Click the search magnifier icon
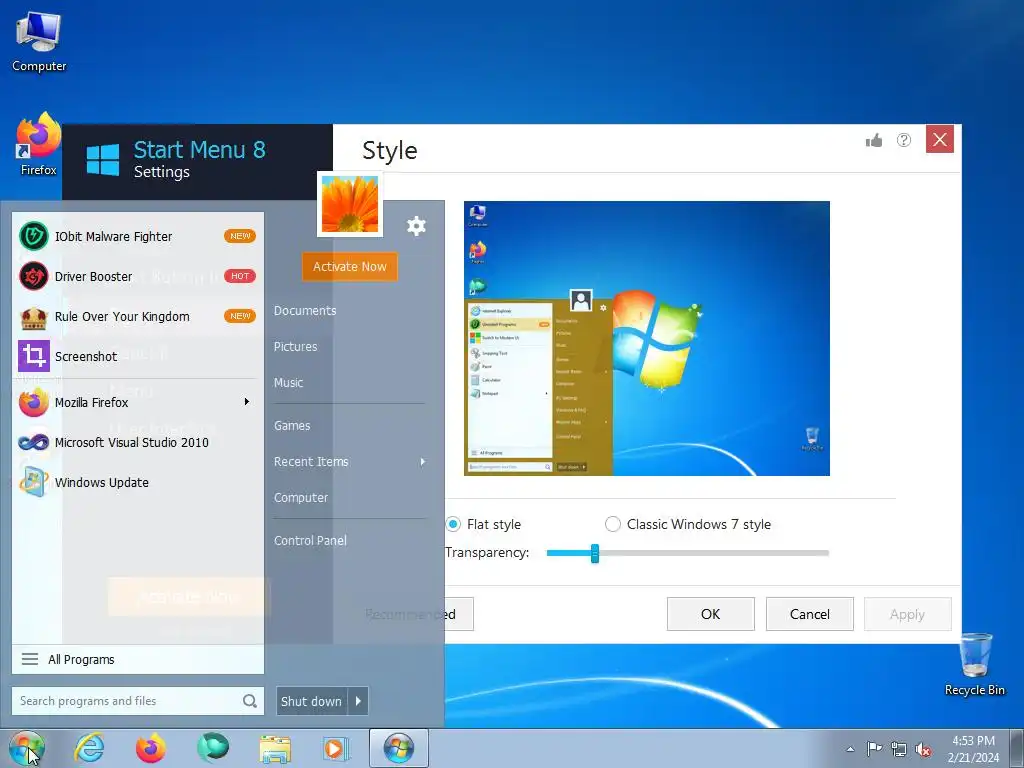The width and height of the screenshot is (1024, 768). (249, 701)
